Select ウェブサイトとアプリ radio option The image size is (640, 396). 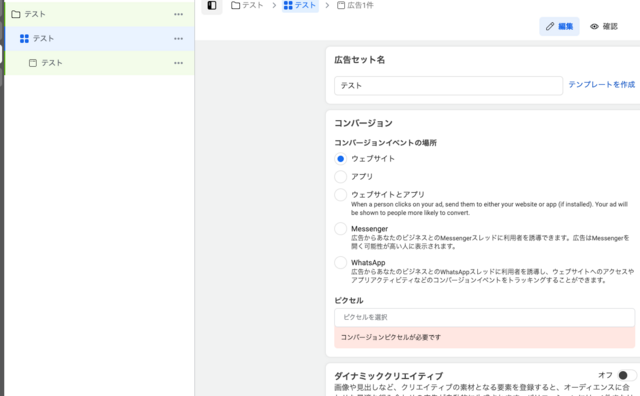tap(340, 195)
